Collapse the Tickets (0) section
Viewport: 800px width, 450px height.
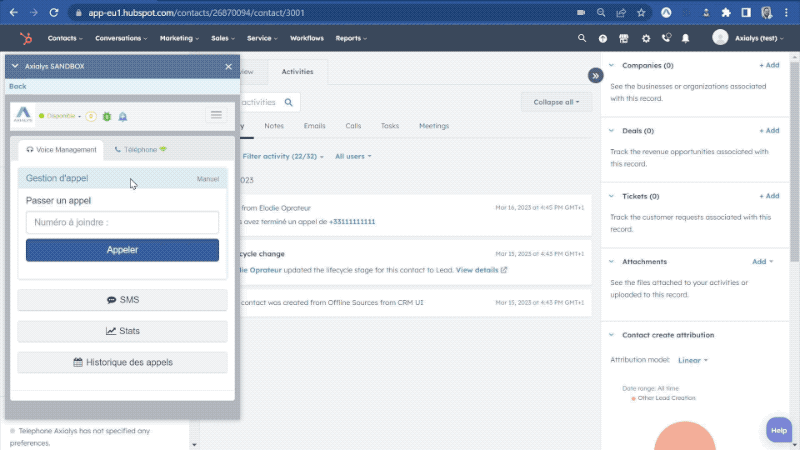(611, 196)
